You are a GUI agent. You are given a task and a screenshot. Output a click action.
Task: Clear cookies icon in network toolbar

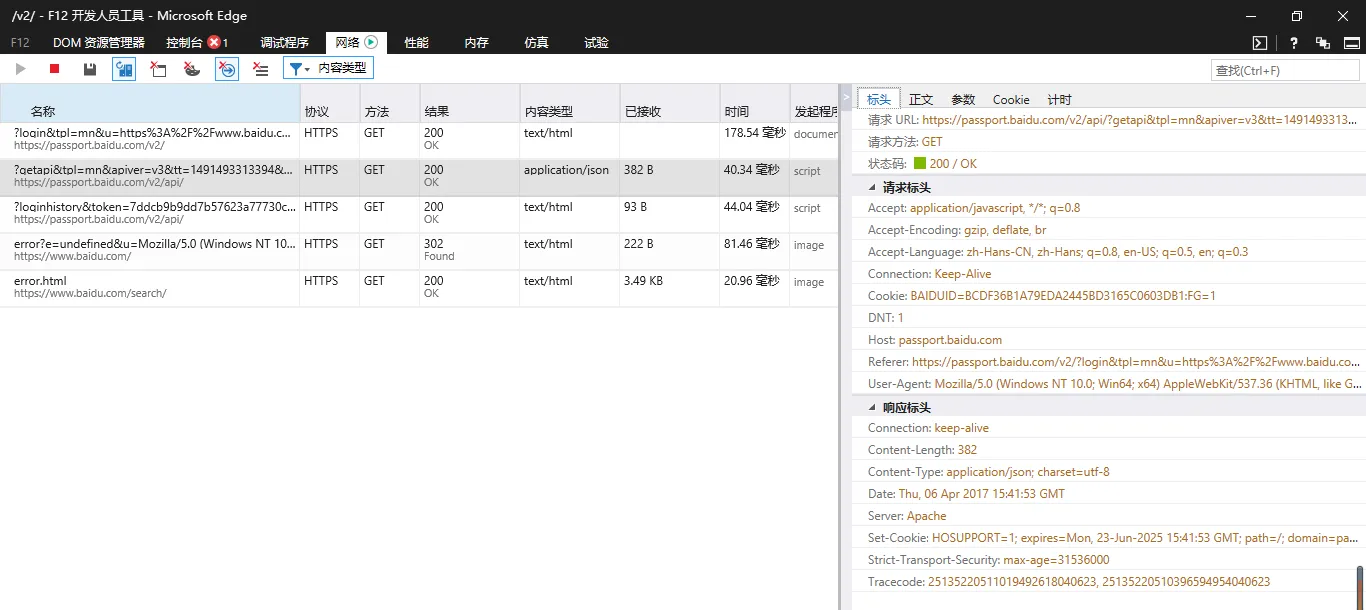click(x=192, y=69)
